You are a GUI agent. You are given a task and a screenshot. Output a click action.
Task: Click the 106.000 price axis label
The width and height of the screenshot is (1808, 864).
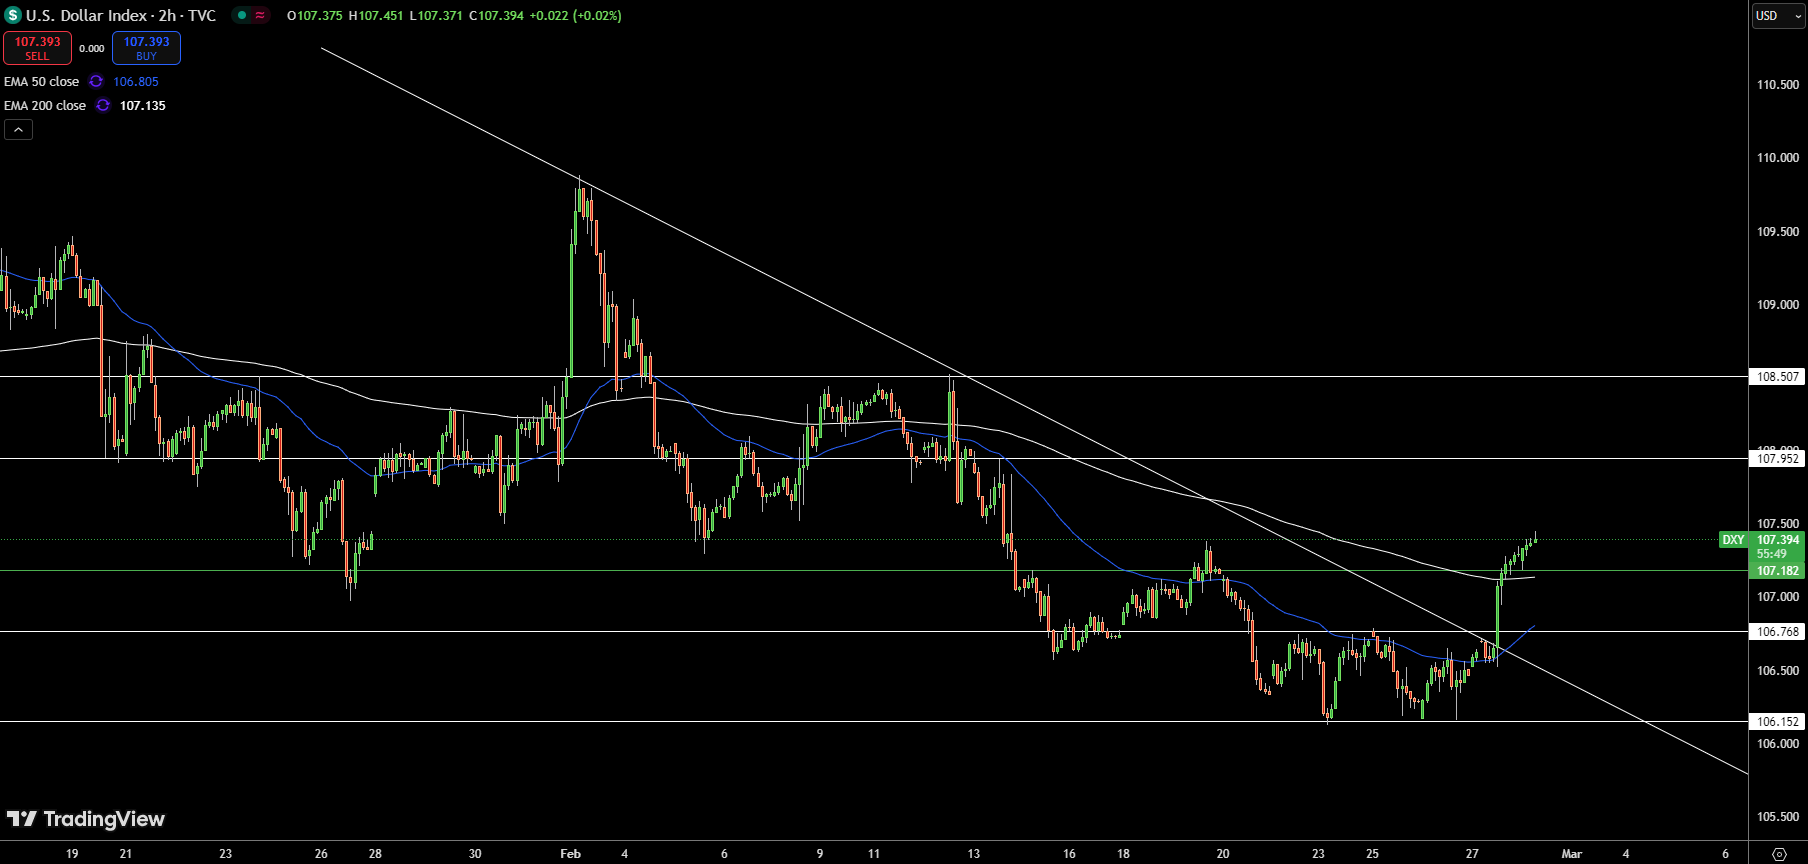click(x=1778, y=744)
